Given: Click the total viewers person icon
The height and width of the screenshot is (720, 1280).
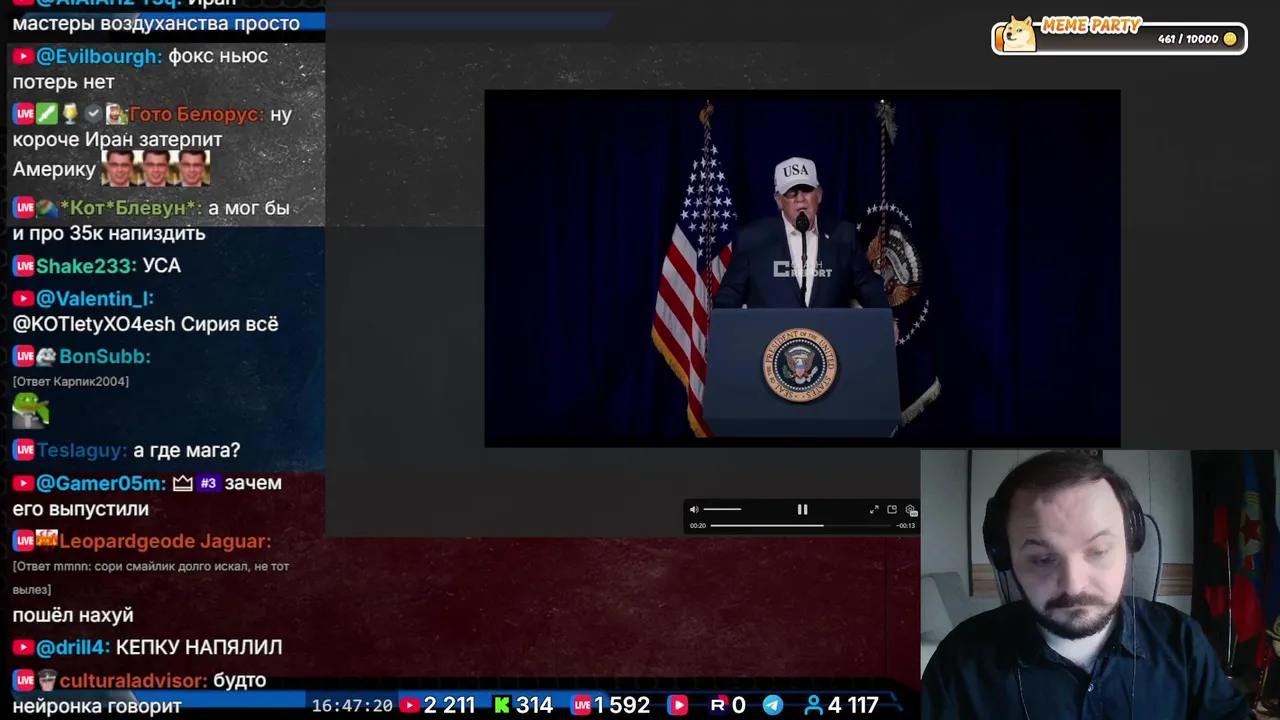Looking at the screenshot, I should tap(813, 705).
